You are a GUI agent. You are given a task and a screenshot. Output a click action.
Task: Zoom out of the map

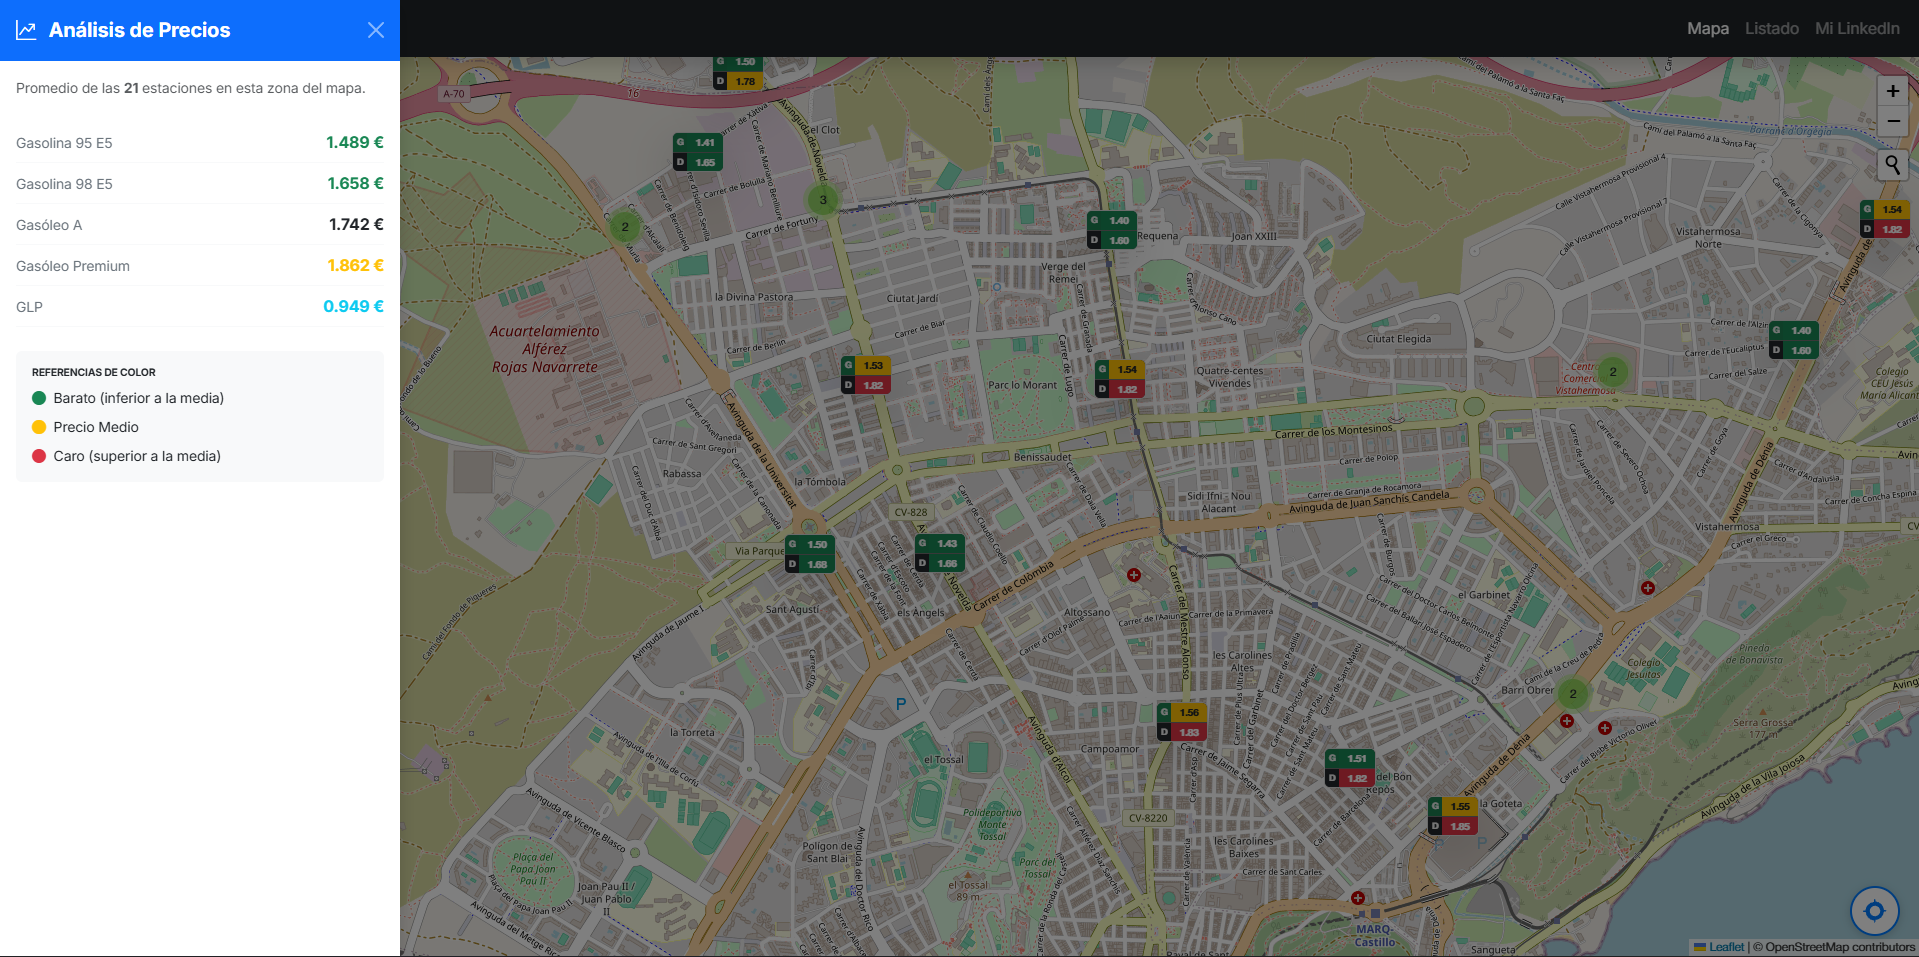point(1892,121)
